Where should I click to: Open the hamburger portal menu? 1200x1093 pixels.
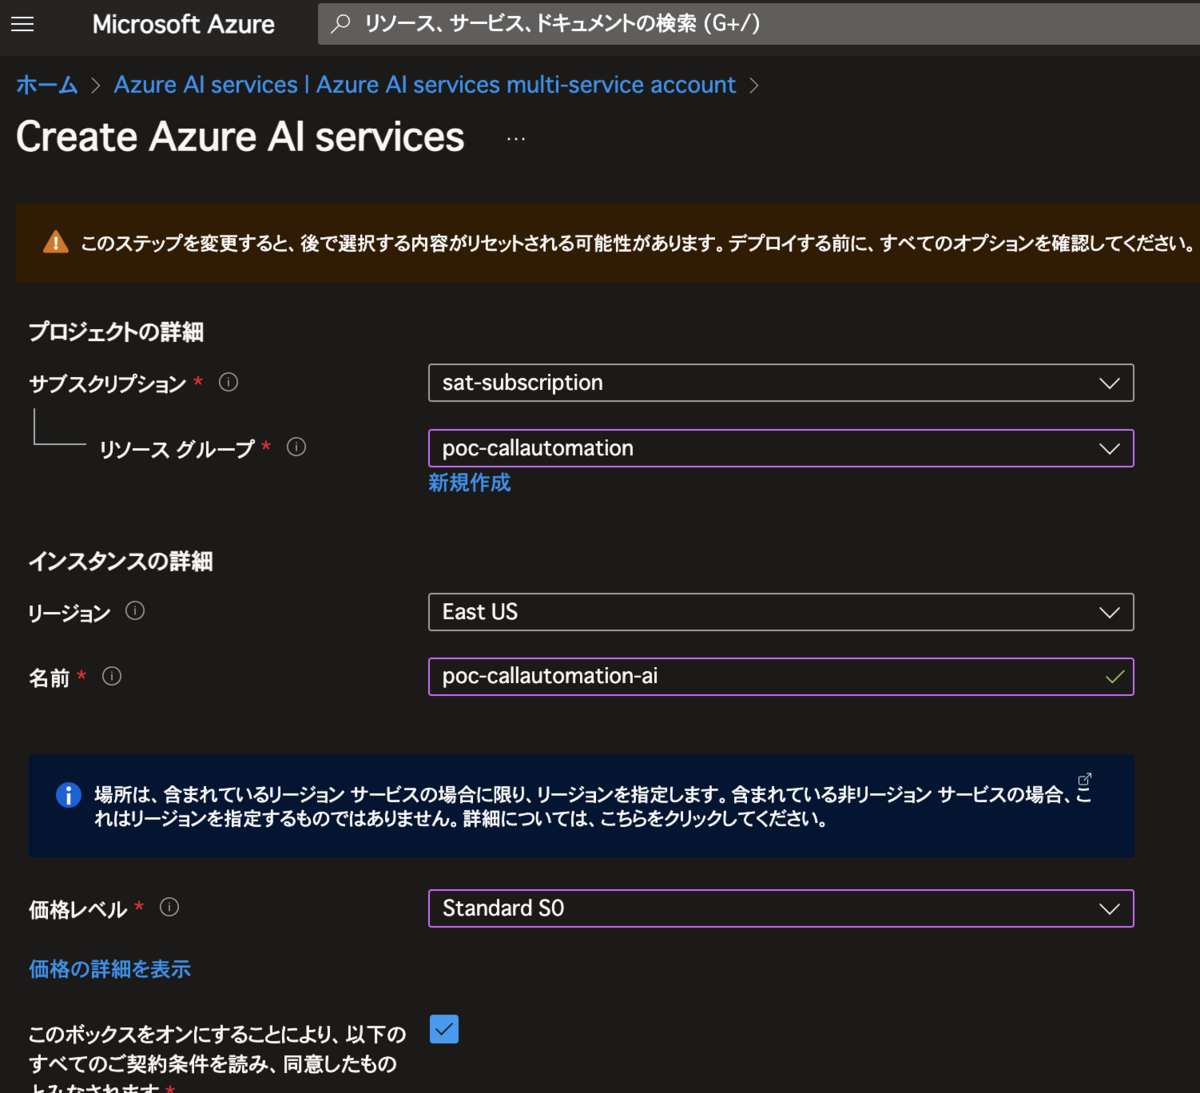[x=22, y=24]
